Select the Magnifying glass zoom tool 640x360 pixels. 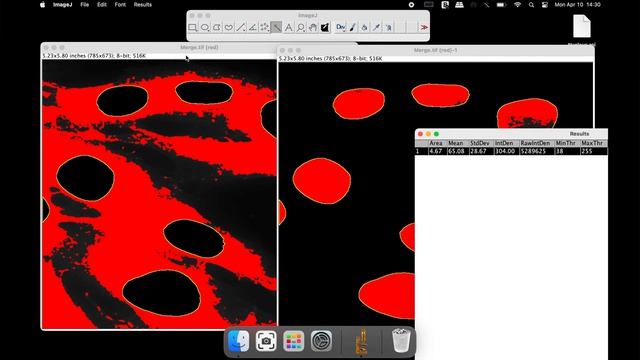point(301,27)
